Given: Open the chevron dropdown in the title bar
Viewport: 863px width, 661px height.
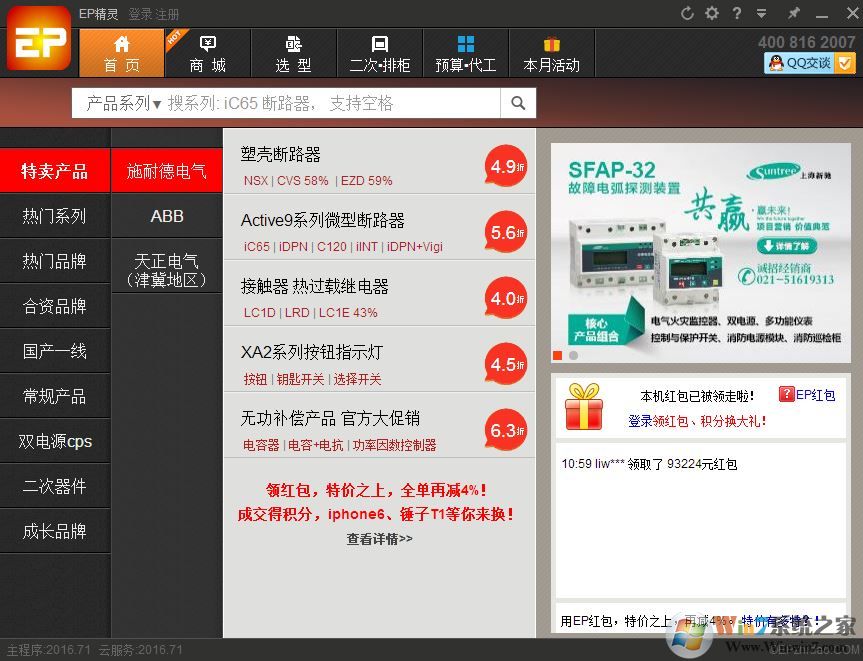Looking at the screenshot, I should (x=762, y=12).
